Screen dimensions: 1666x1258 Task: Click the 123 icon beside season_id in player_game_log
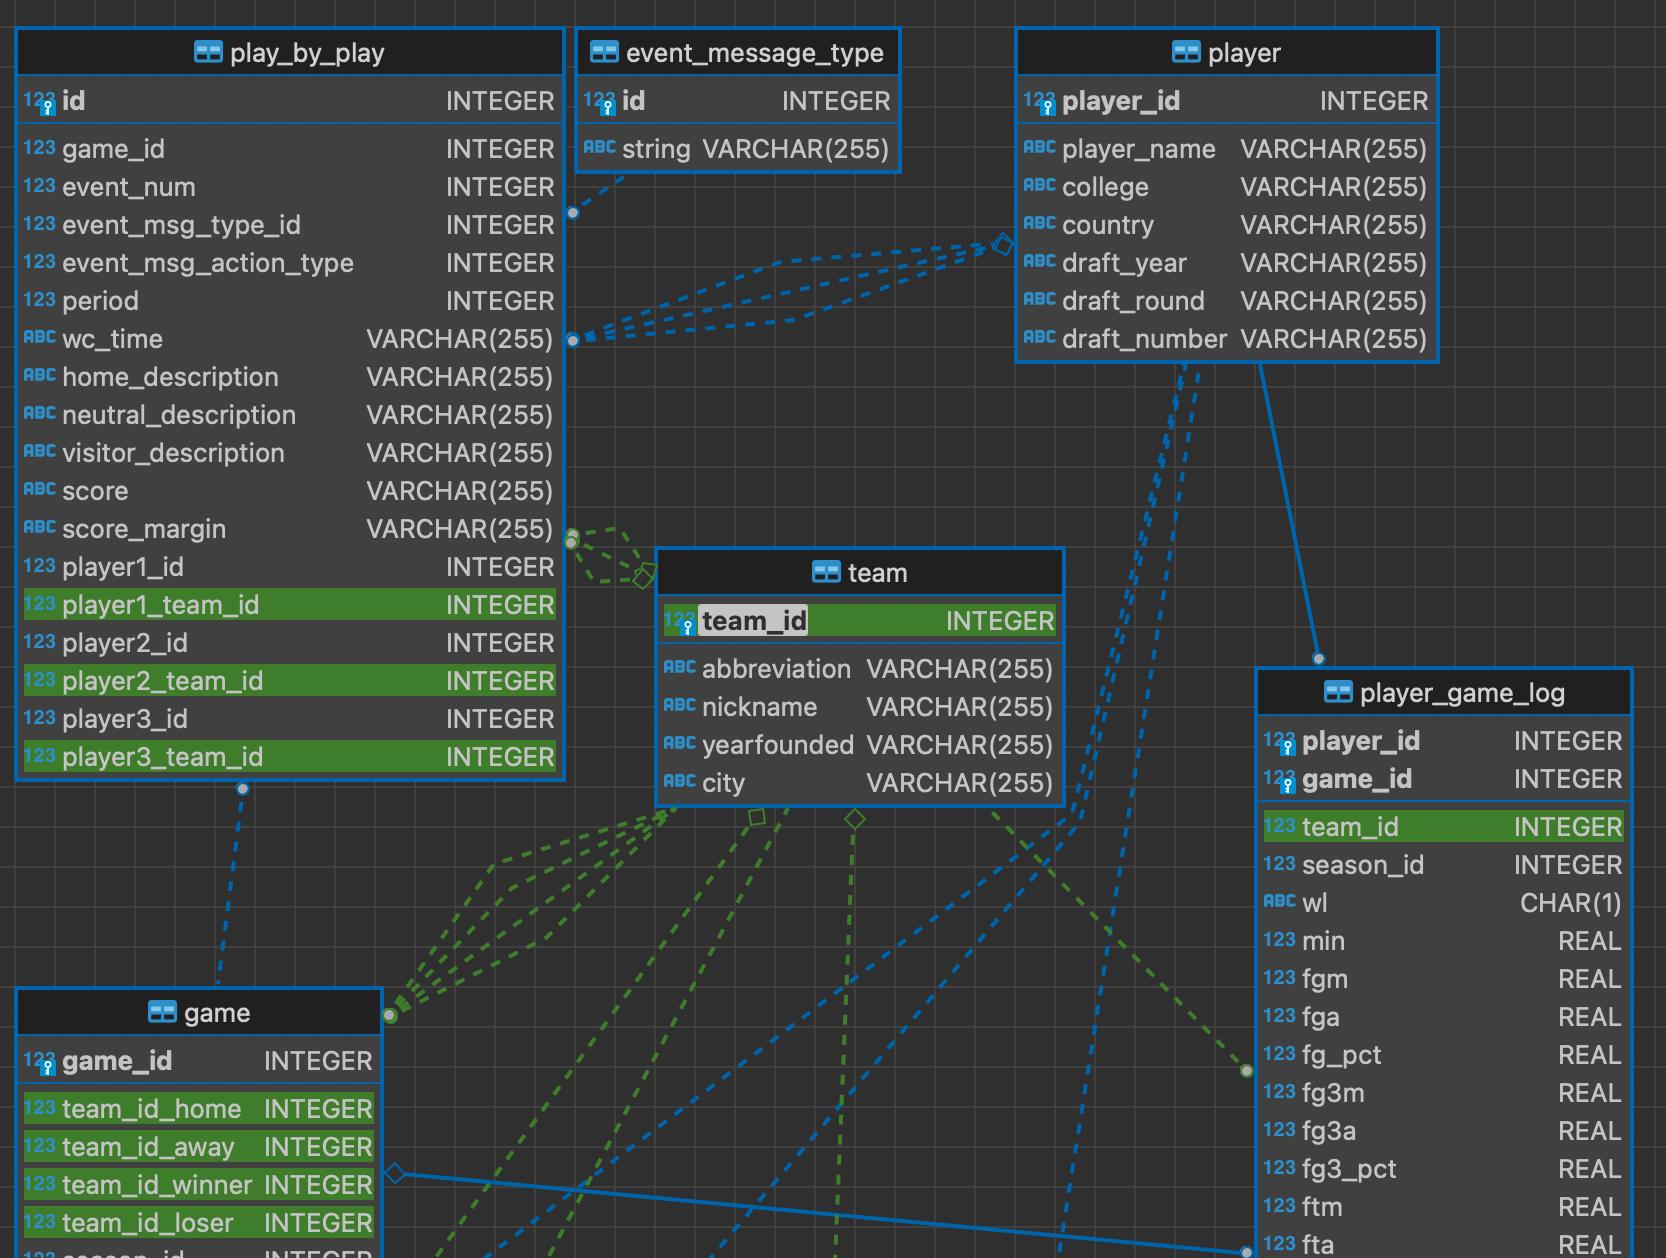[1280, 864]
